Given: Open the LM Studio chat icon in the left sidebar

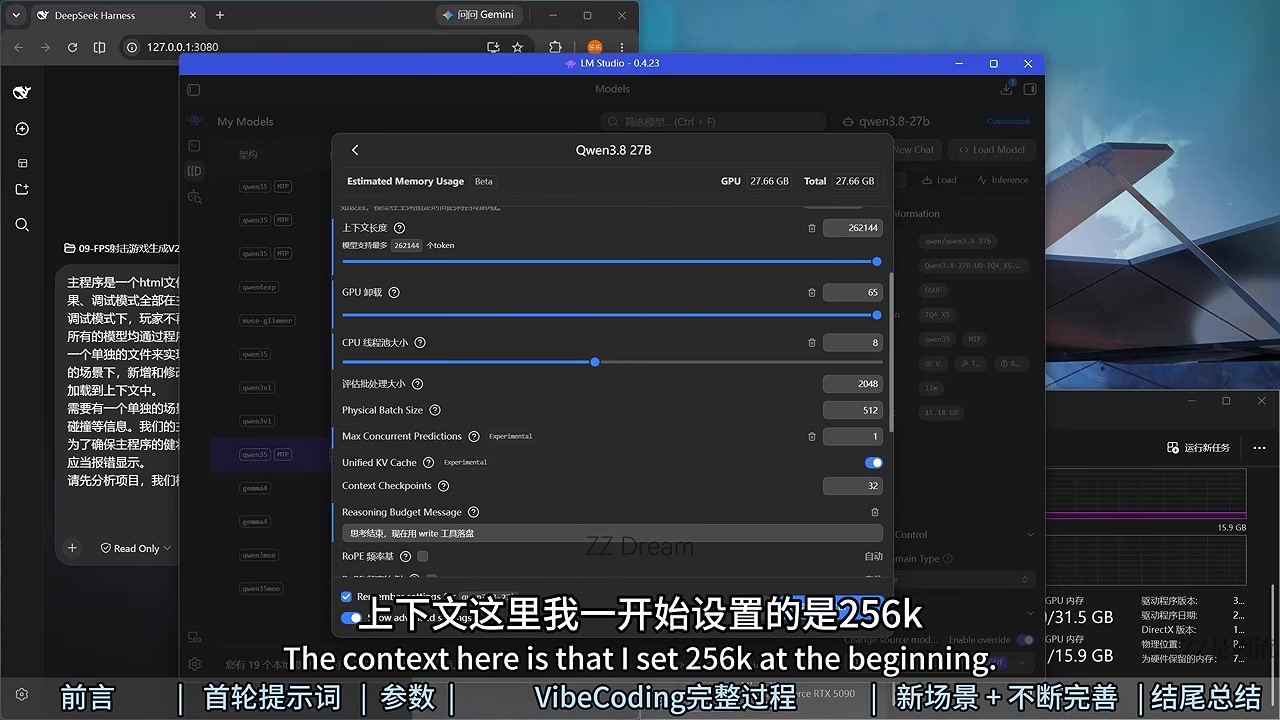Looking at the screenshot, I should (x=194, y=120).
